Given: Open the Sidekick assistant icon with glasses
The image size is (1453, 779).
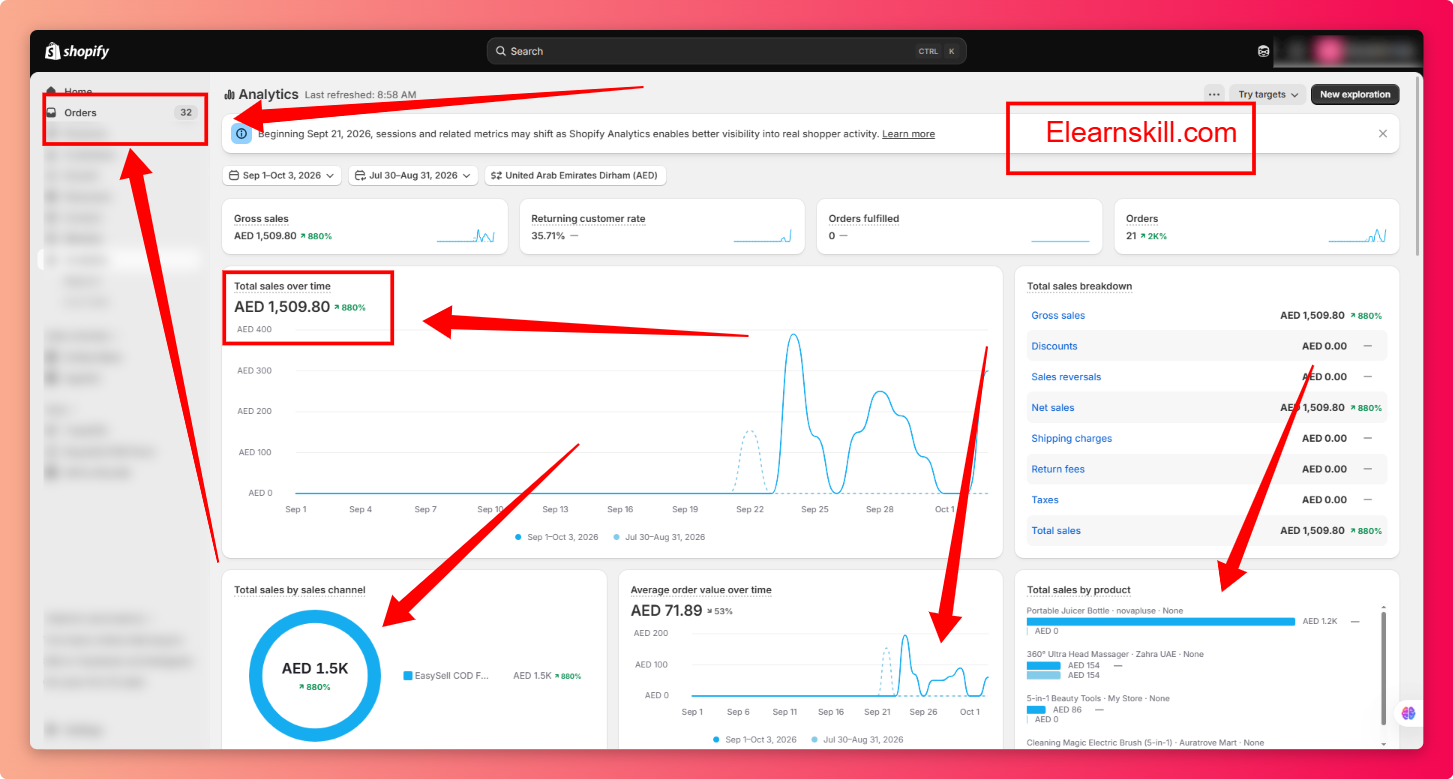Looking at the screenshot, I should (x=1264, y=51).
